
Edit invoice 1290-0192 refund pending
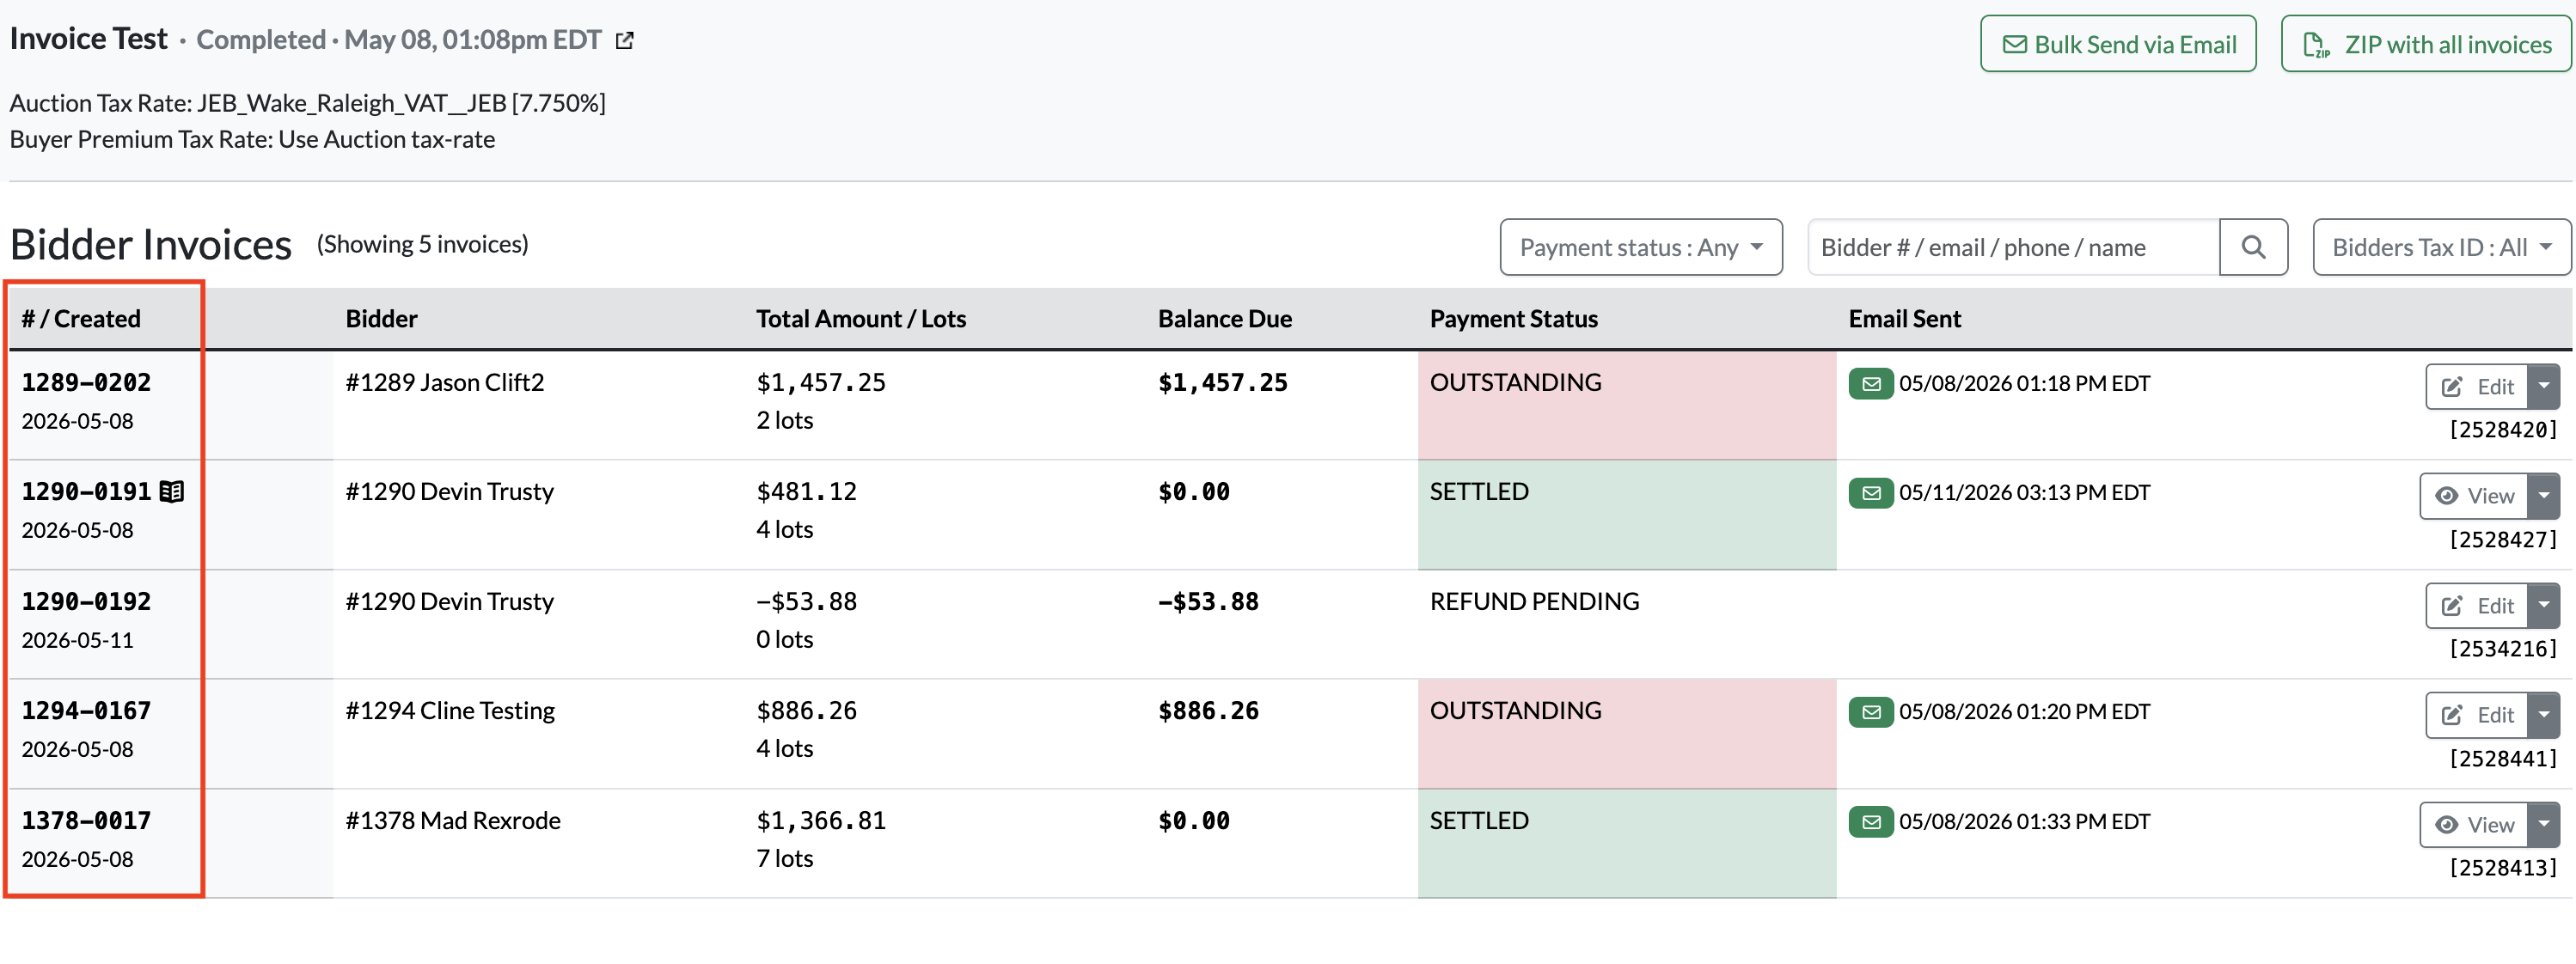tap(2477, 605)
